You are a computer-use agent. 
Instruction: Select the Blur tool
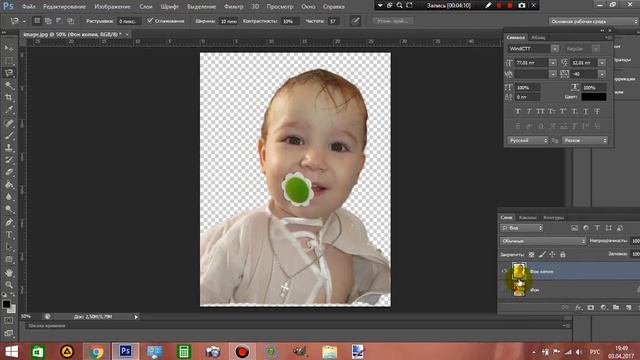coord(9,197)
